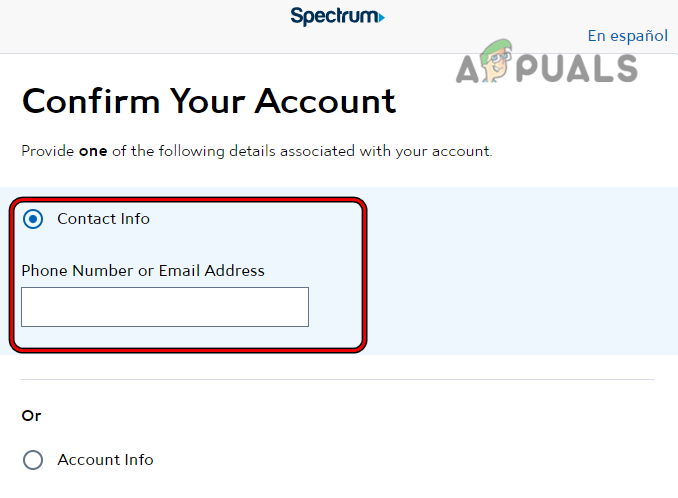Click the Confirm Your Account heading
Image resolution: width=678 pixels, height=498 pixels.
pos(209,101)
